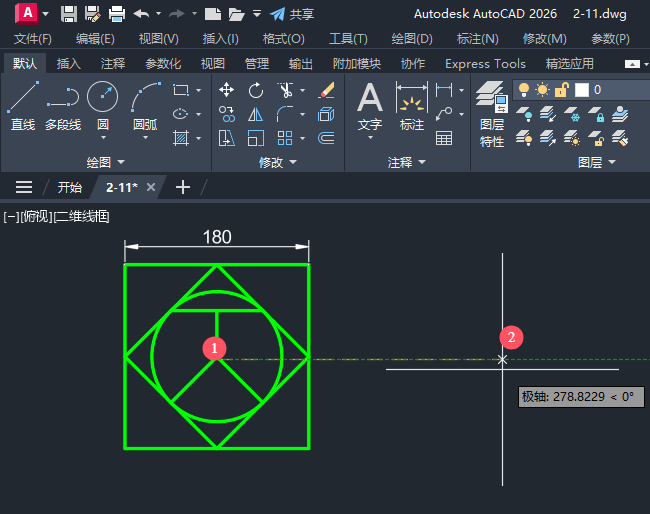The image size is (650, 514).
Task: Add a new drawing tab with plus
Action: (183, 187)
